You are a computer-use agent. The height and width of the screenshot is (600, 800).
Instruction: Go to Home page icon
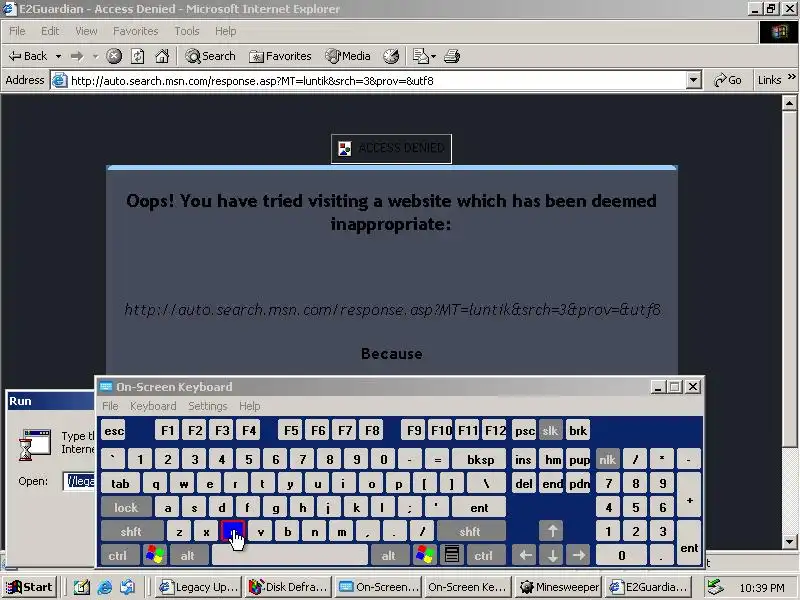pos(162,56)
